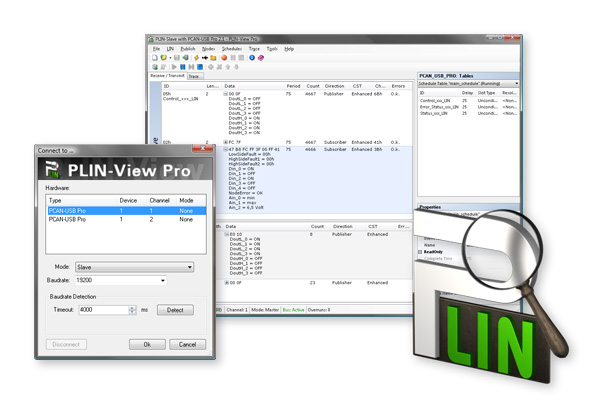
Task: Select PCAN-USB Pro channel 1 row
Action: tap(127, 211)
